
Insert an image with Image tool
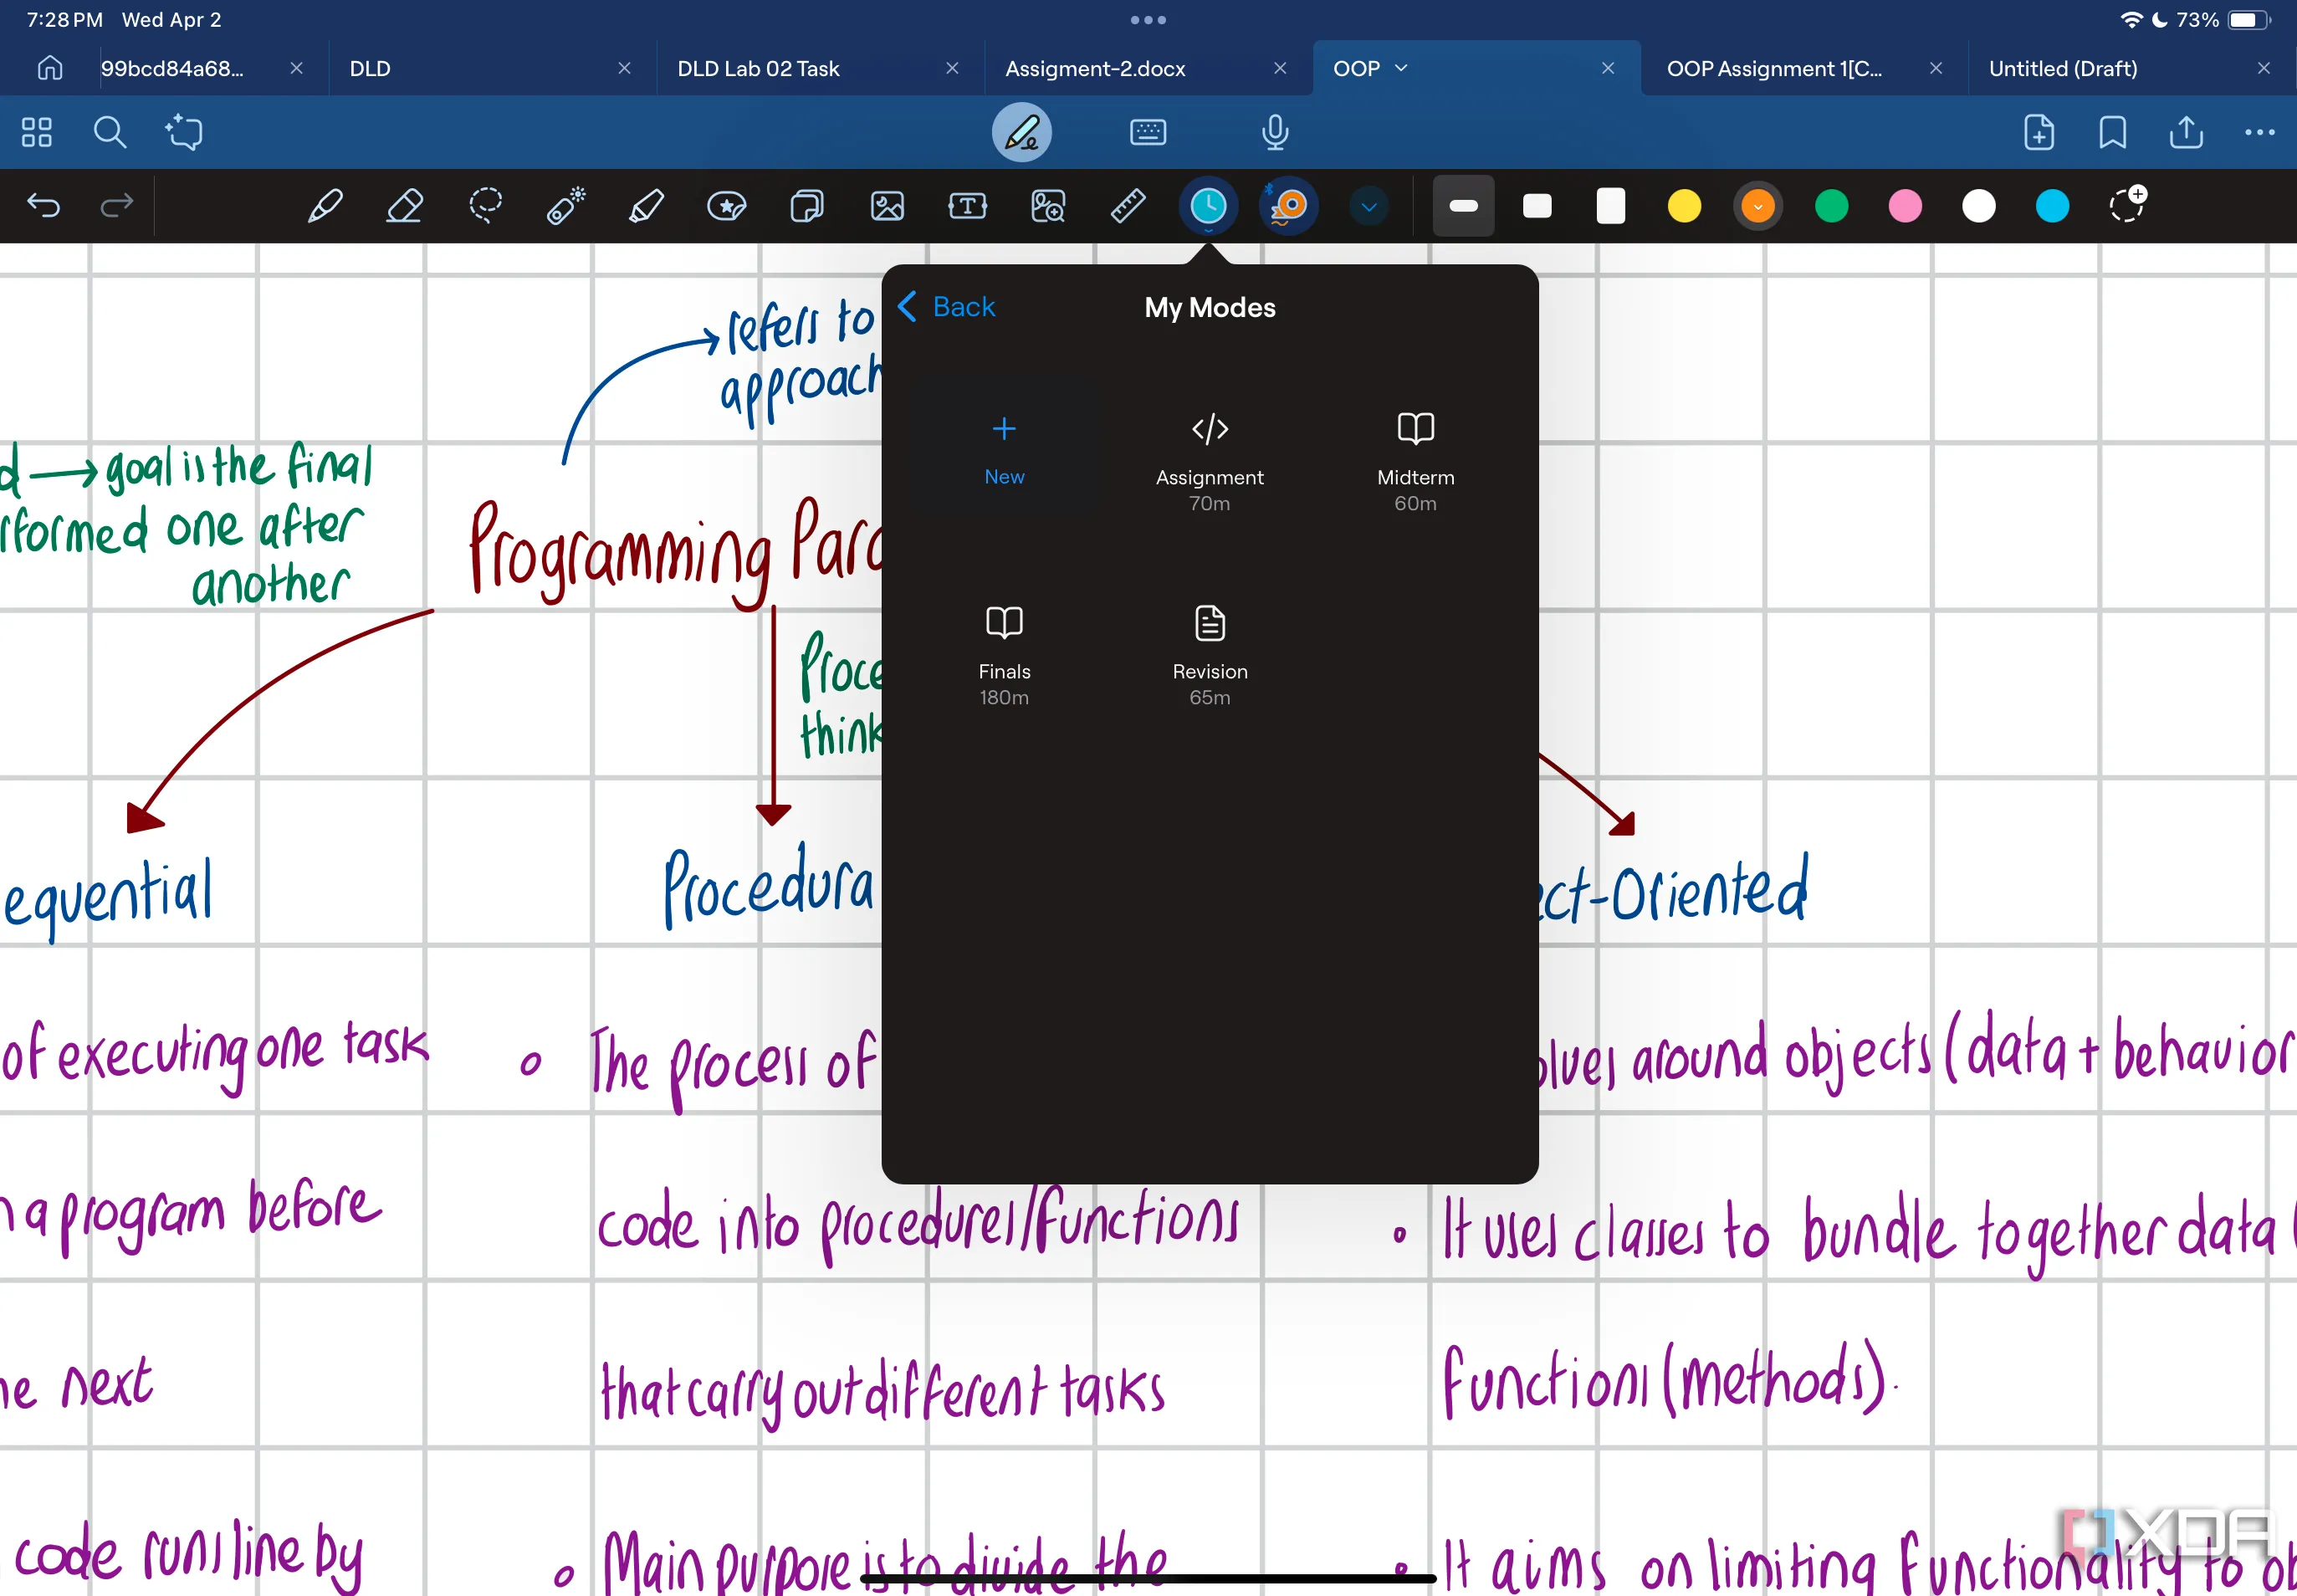[887, 206]
